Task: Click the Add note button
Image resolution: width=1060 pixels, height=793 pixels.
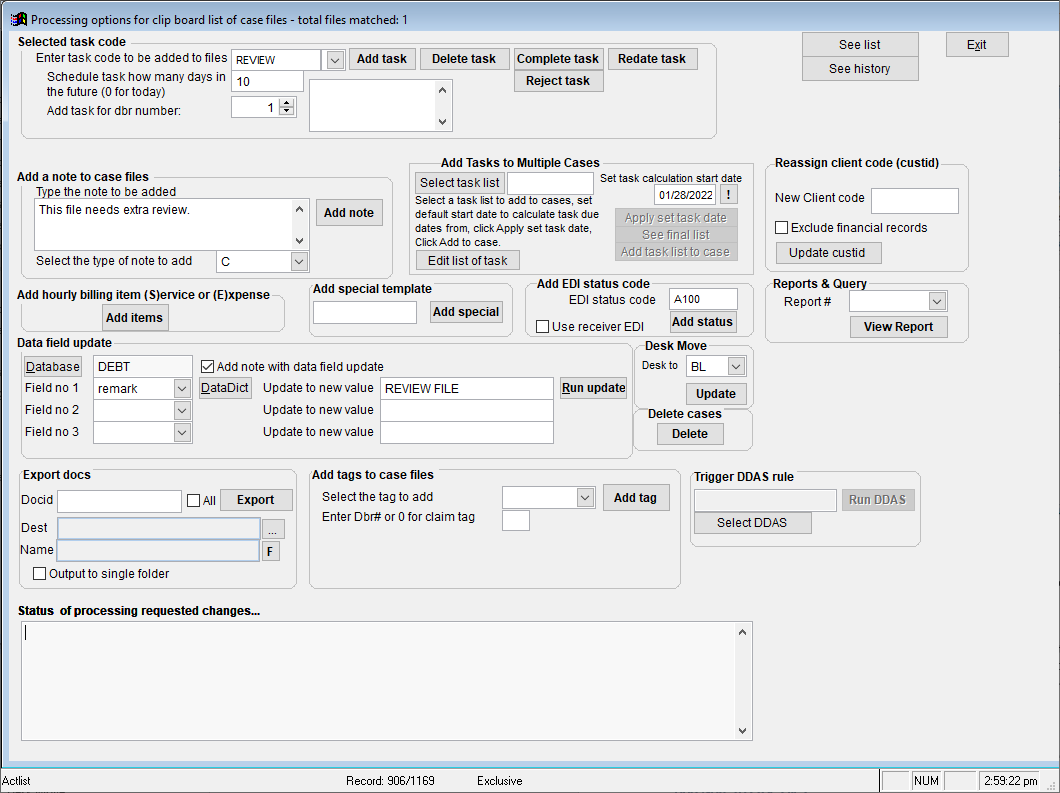Action: [x=349, y=212]
